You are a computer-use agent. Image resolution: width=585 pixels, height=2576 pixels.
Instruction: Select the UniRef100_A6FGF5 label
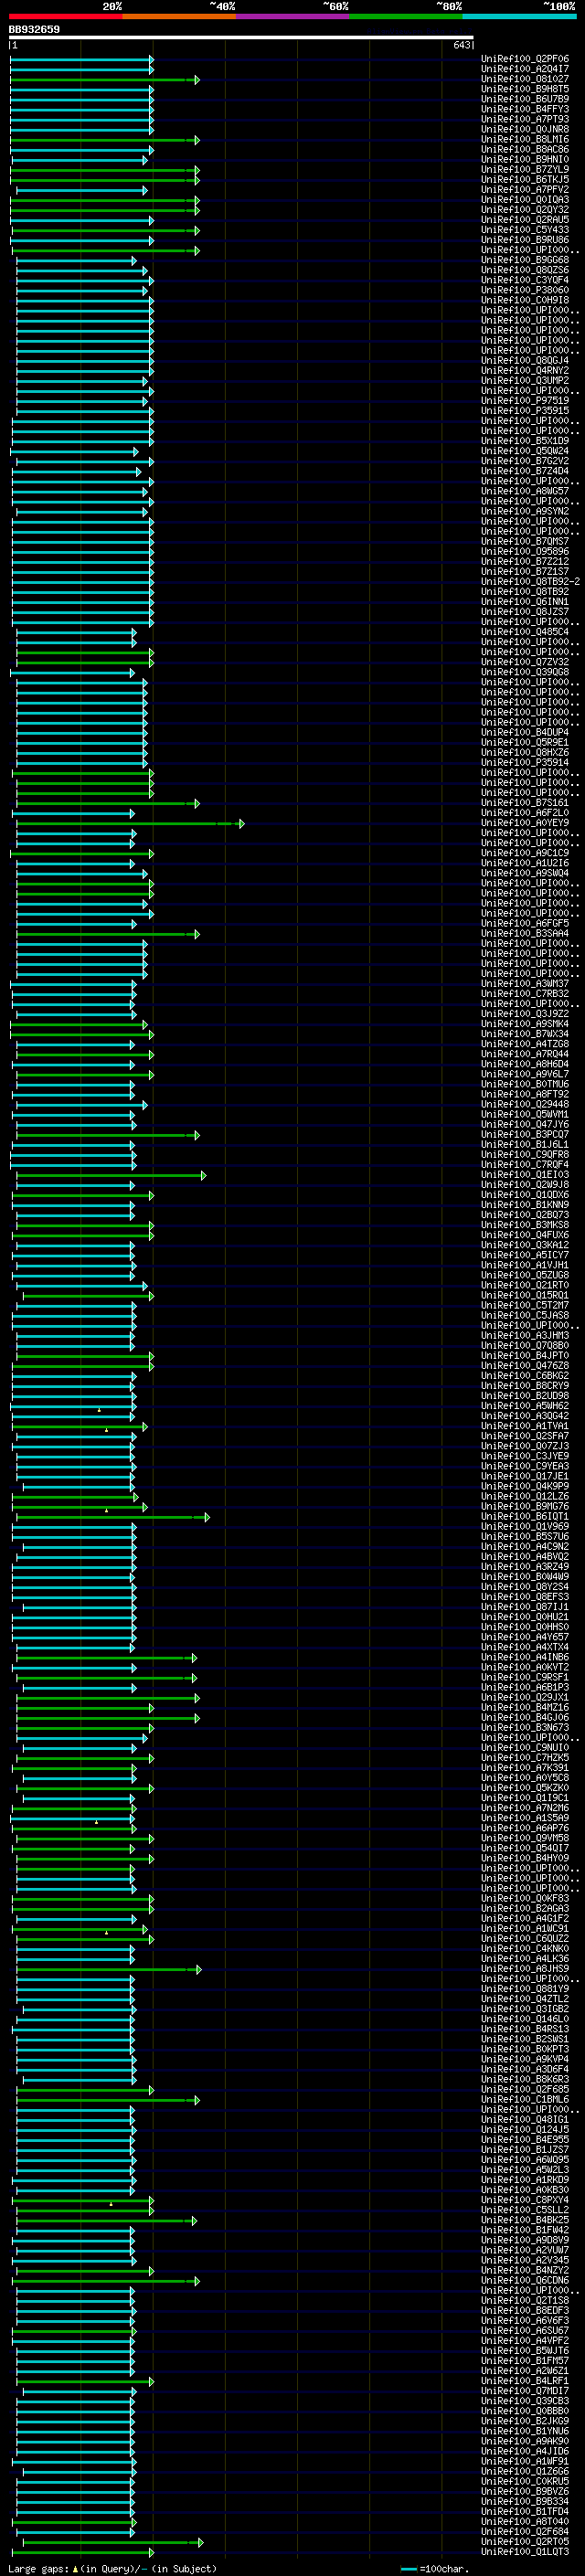(525, 923)
